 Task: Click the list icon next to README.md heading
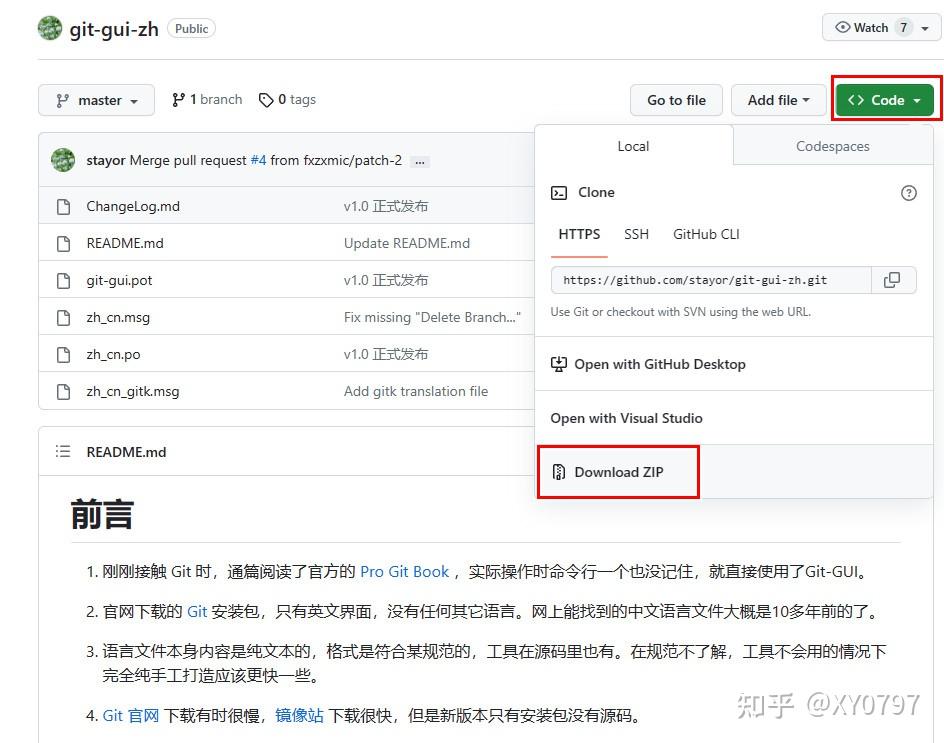61,451
